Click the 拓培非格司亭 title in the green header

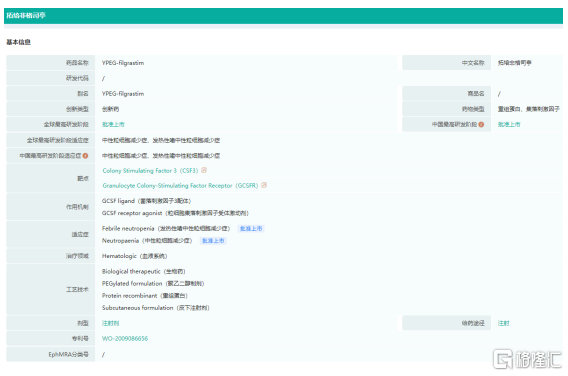pyautogui.click(x=26, y=15)
